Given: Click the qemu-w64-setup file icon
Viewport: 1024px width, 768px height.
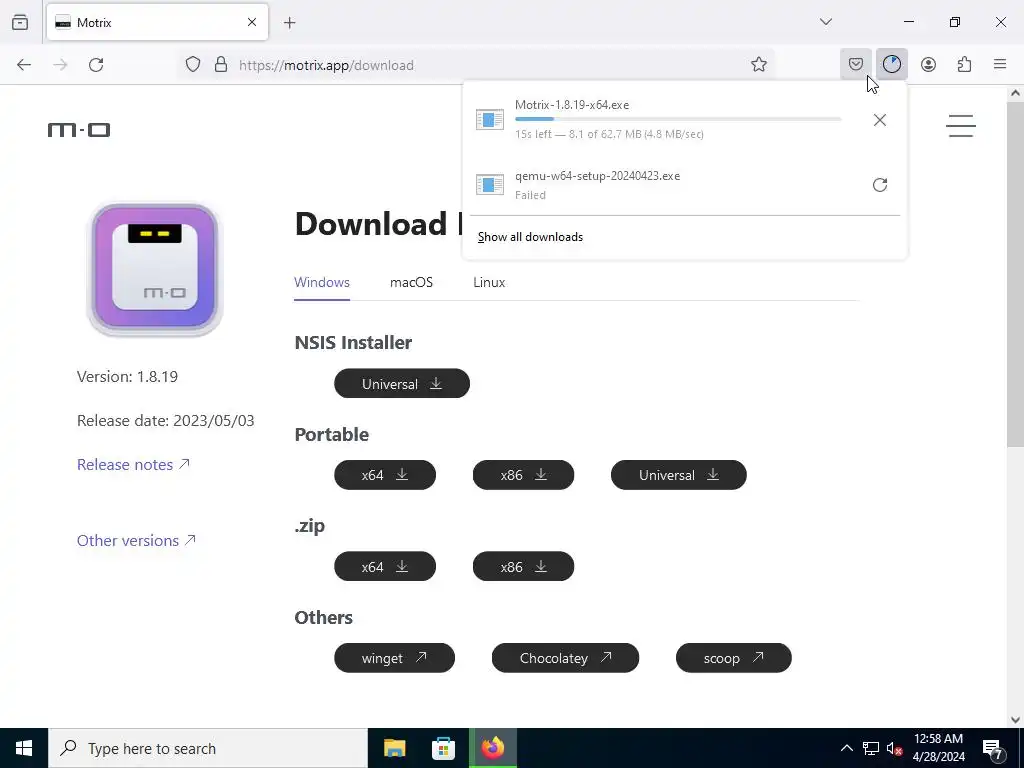Looking at the screenshot, I should point(490,185).
